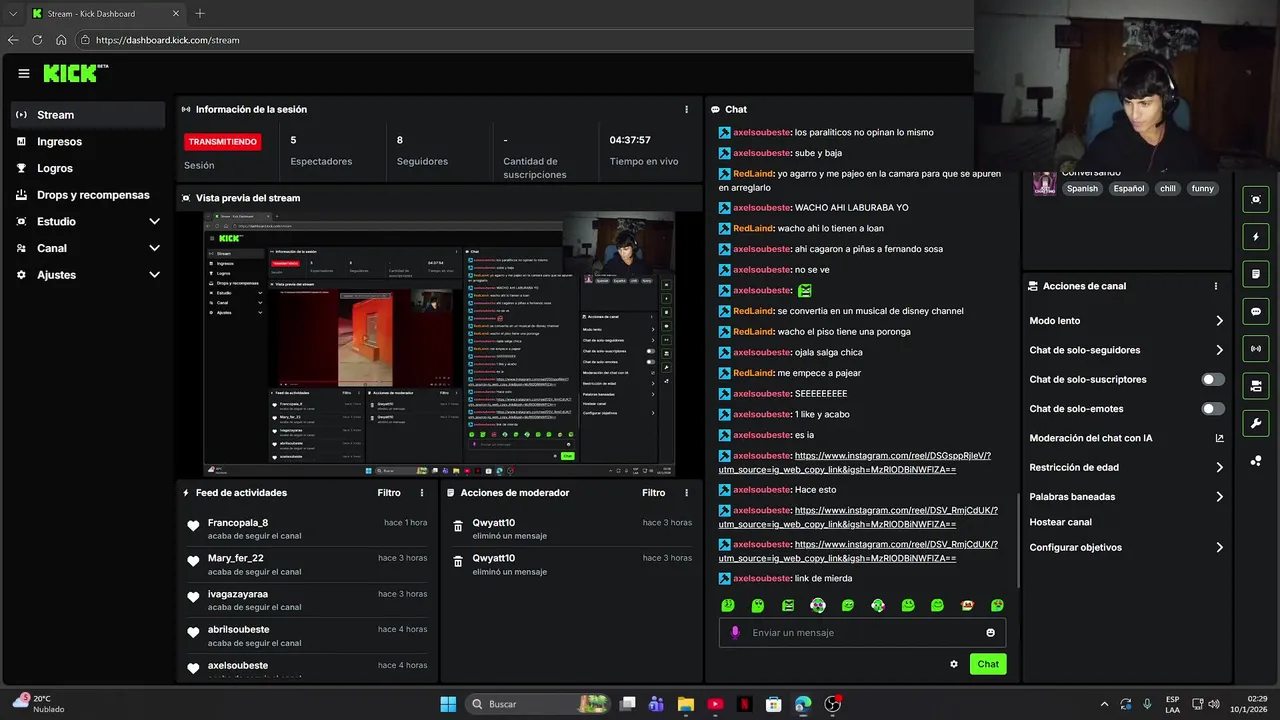Open the hamburger menu beside the KICK logo
Image resolution: width=1280 pixels, height=720 pixels.
(x=24, y=73)
